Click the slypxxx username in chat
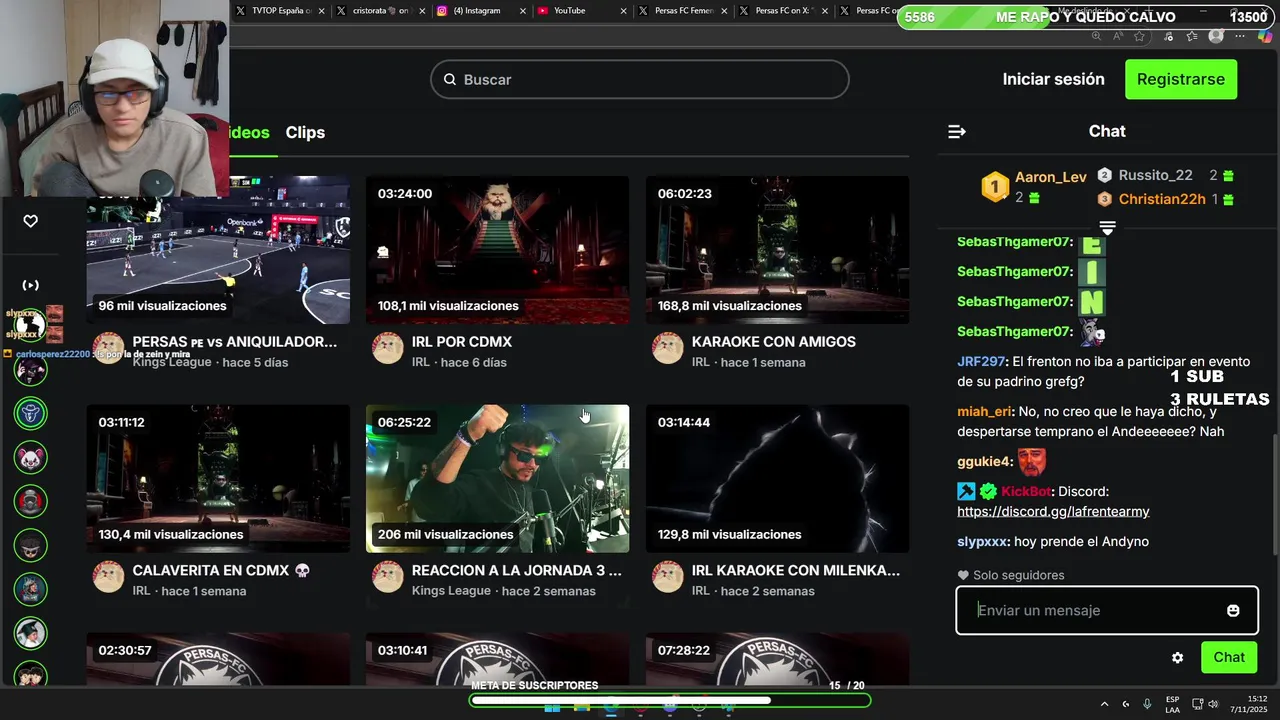 pos(982,541)
